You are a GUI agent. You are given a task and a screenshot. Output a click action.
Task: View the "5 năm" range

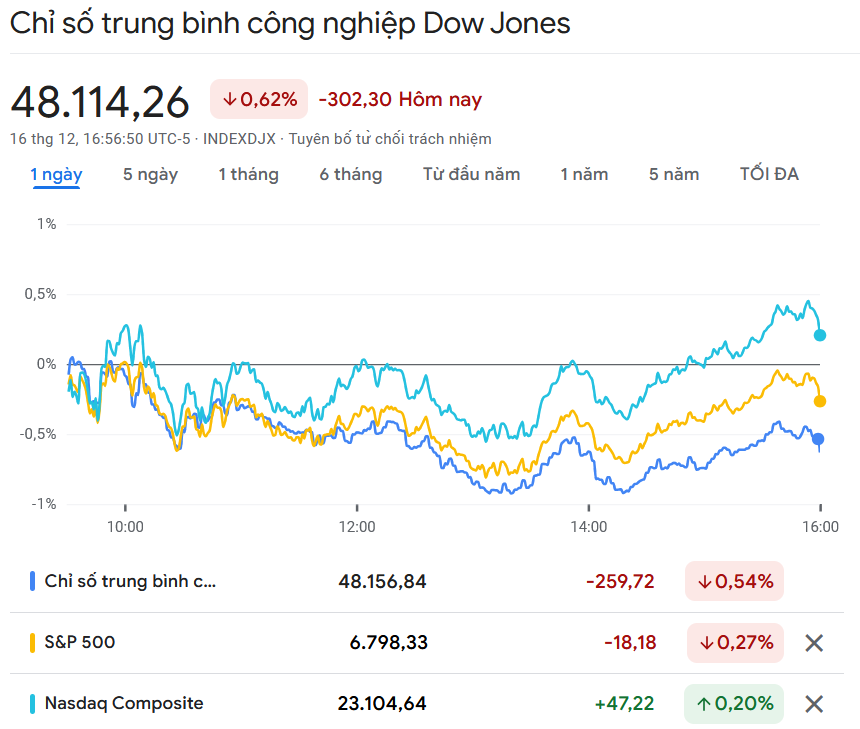674,175
